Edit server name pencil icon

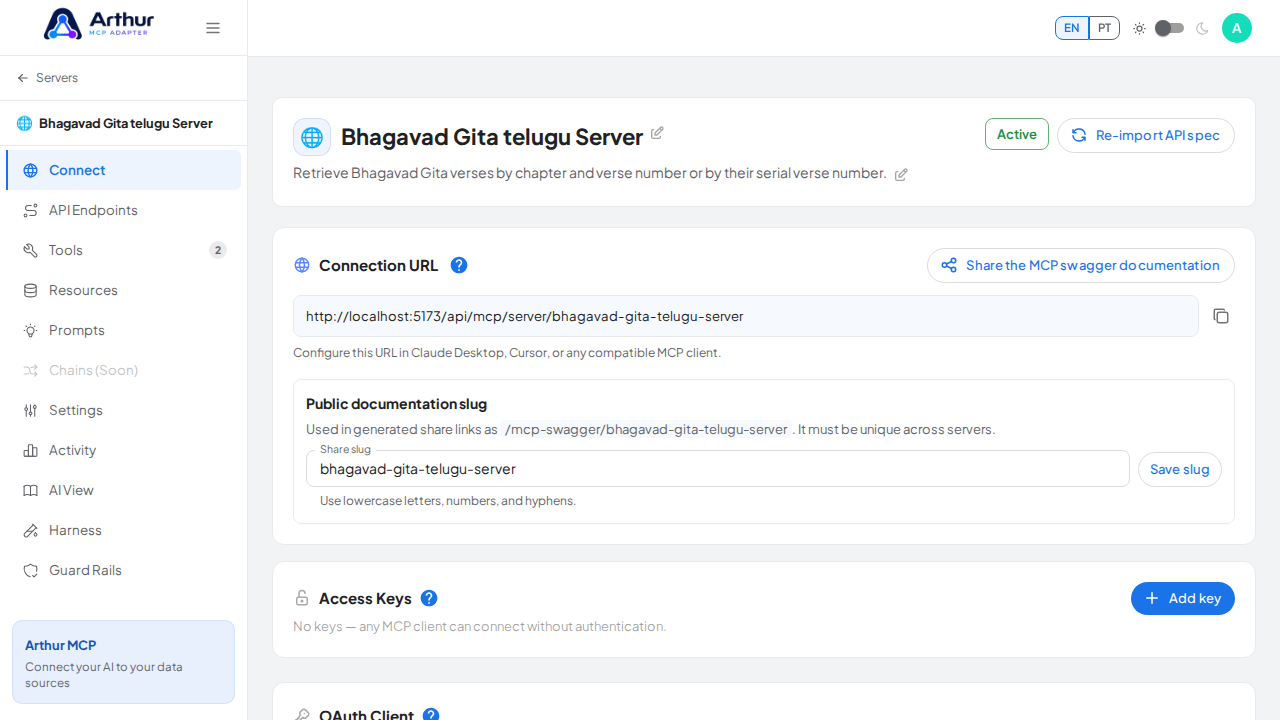pyautogui.click(x=657, y=133)
